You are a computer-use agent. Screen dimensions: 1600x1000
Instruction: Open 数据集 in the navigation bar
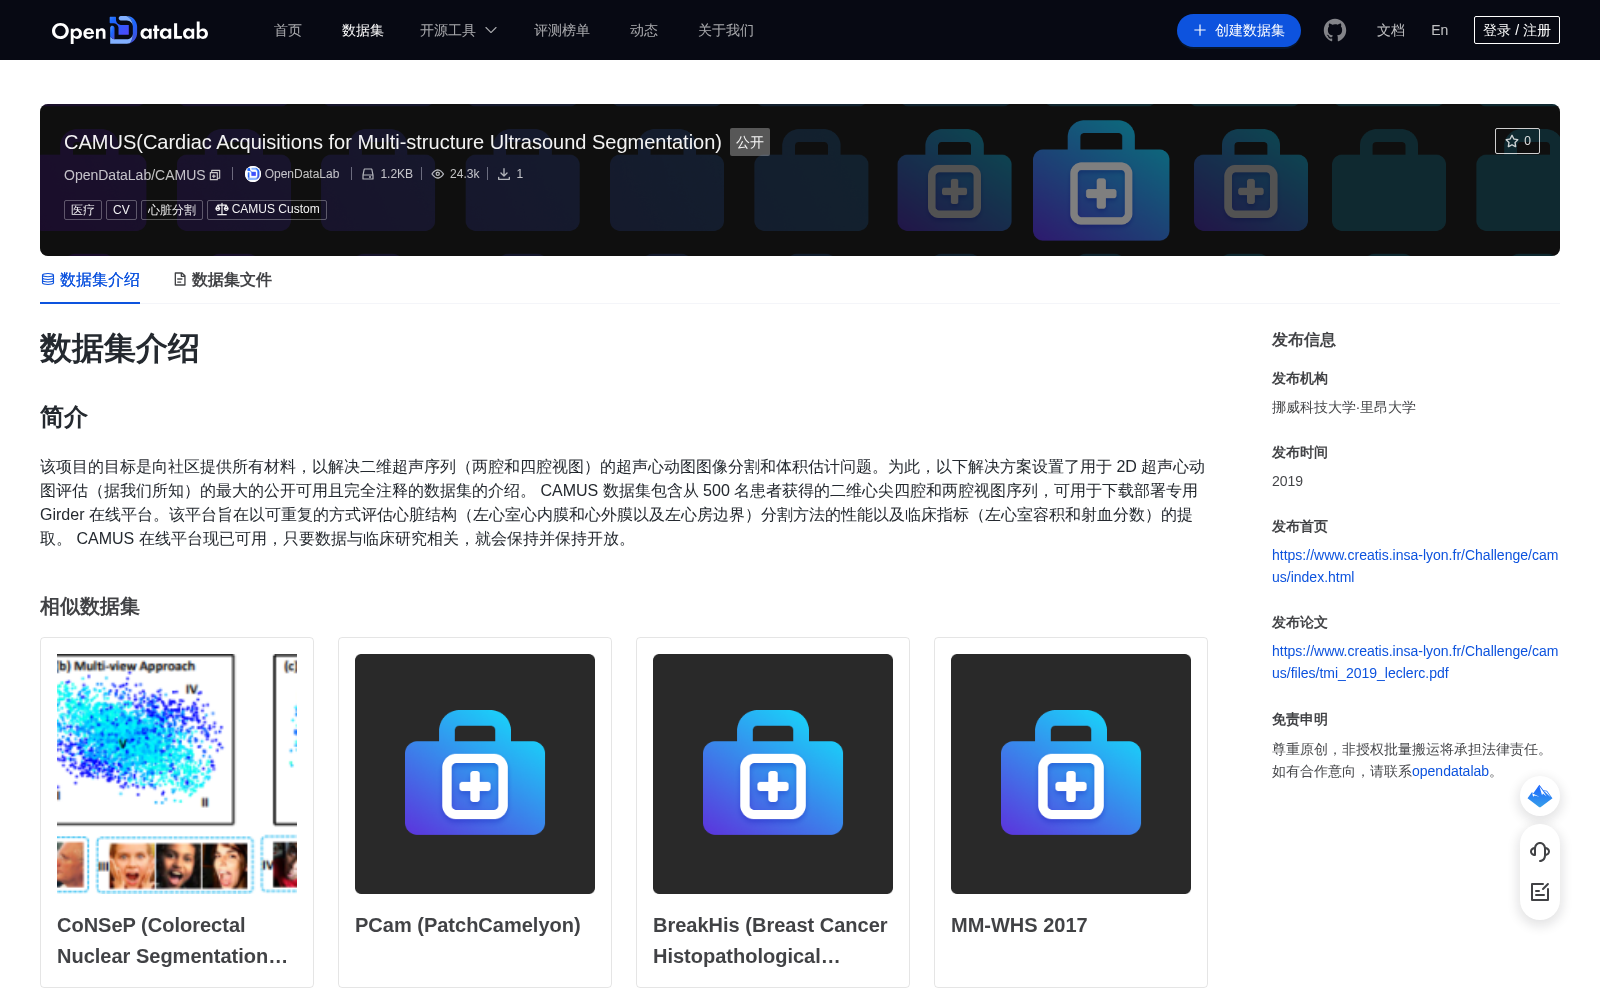tap(363, 30)
